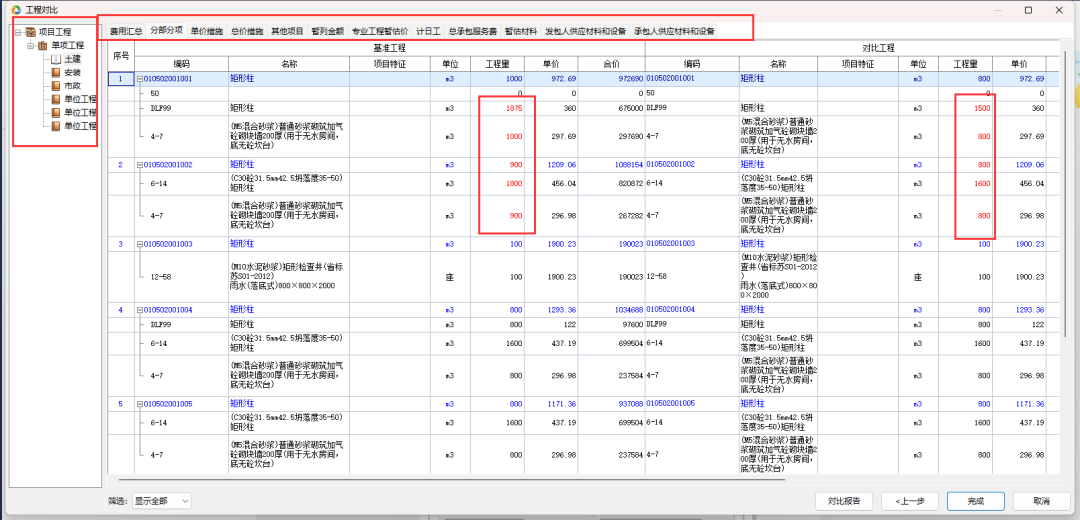Collapse the 单项工程 tree branch

[x=31, y=46]
